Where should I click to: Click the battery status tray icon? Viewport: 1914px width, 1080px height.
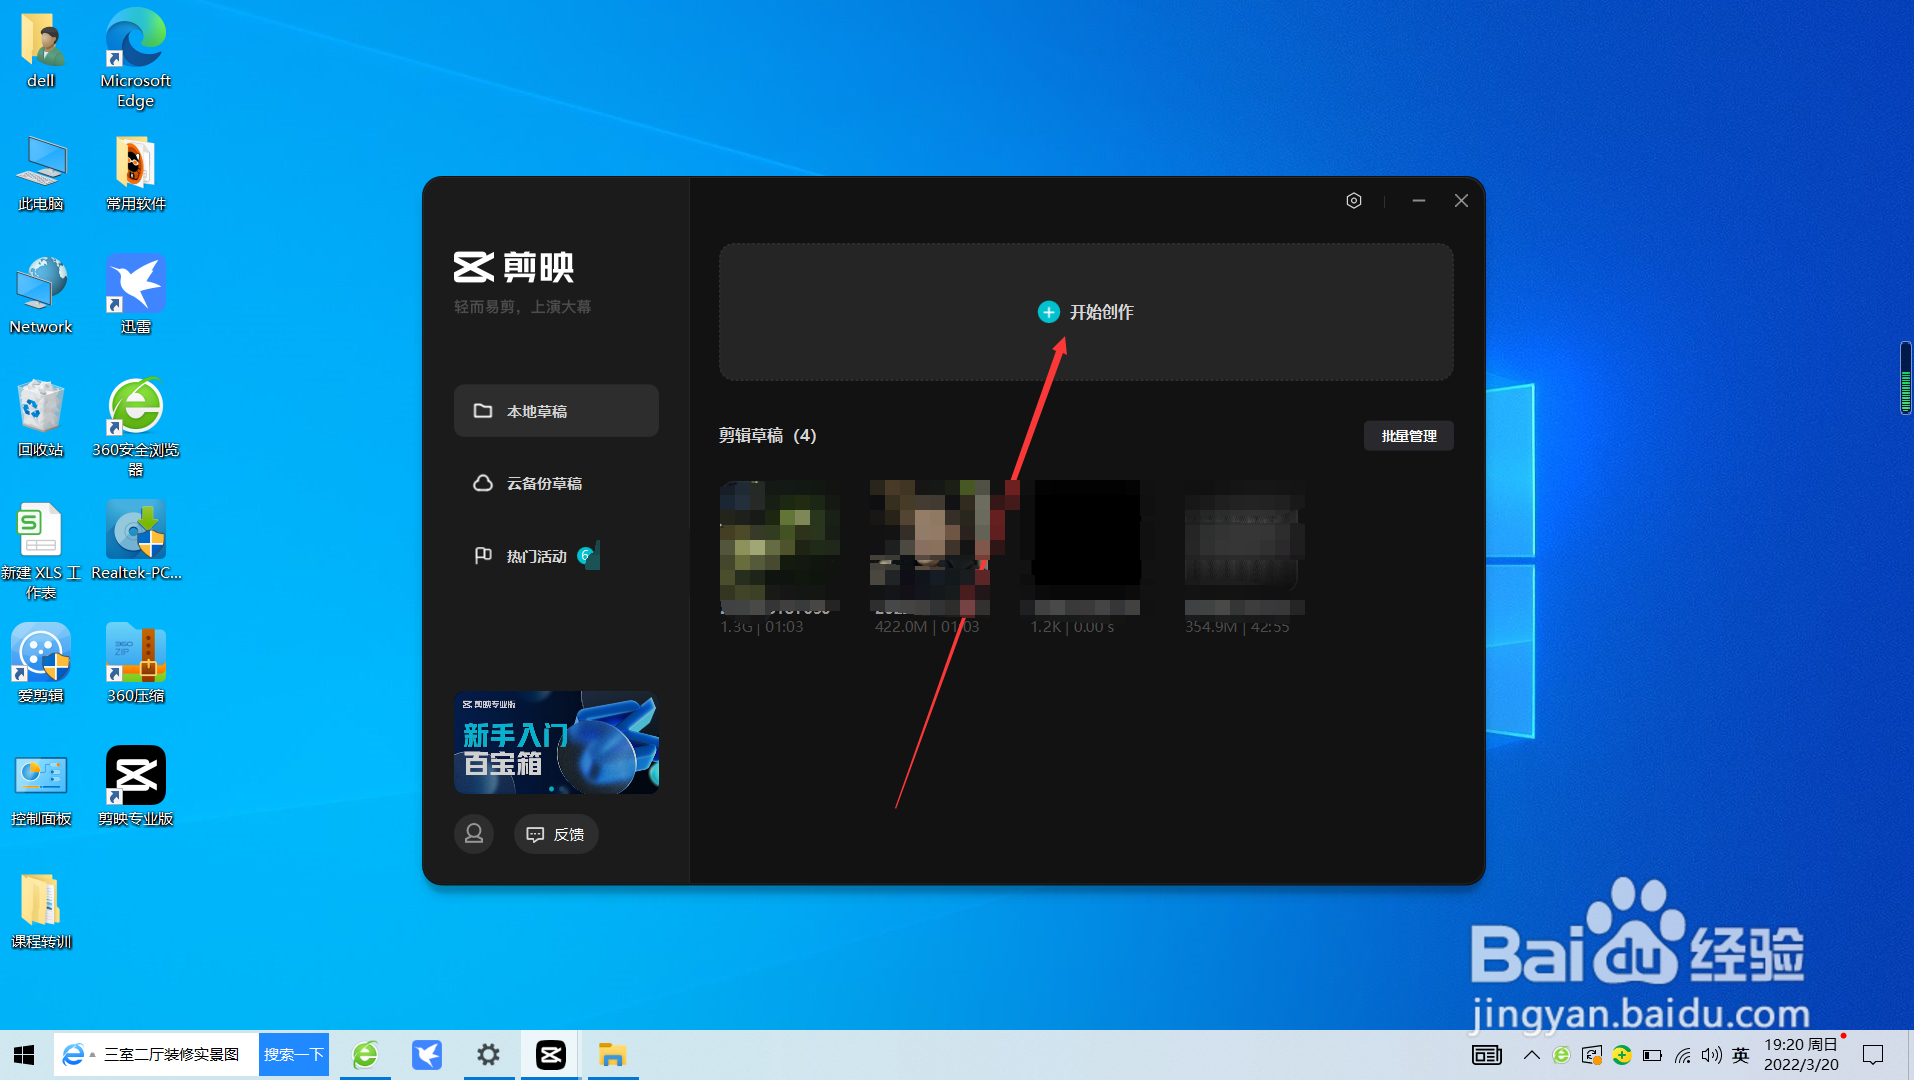click(1652, 1055)
